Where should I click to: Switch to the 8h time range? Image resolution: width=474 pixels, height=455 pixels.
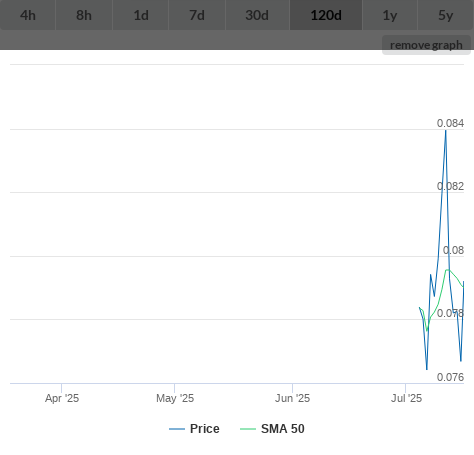(84, 15)
